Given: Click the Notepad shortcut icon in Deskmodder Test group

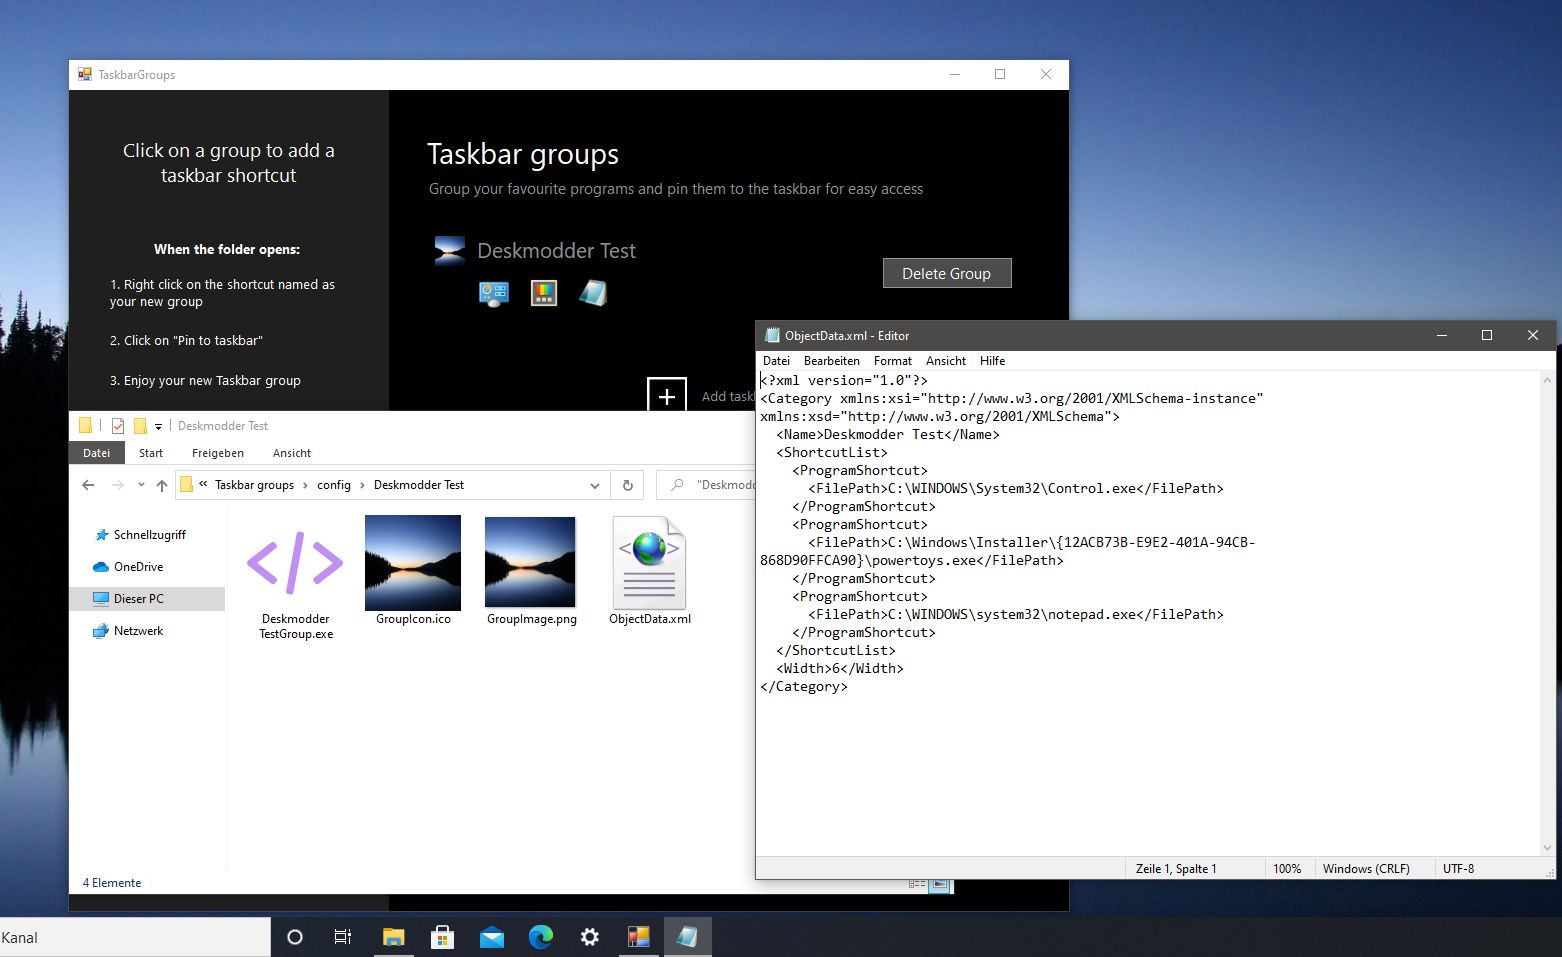Looking at the screenshot, I should click(593, 293).
